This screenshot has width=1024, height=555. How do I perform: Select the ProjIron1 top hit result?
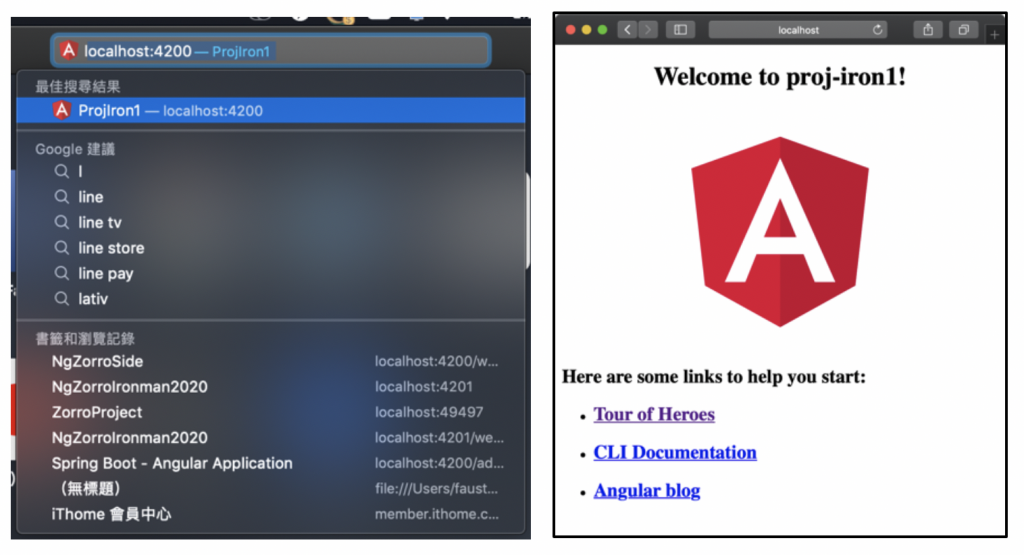(270, 110)
